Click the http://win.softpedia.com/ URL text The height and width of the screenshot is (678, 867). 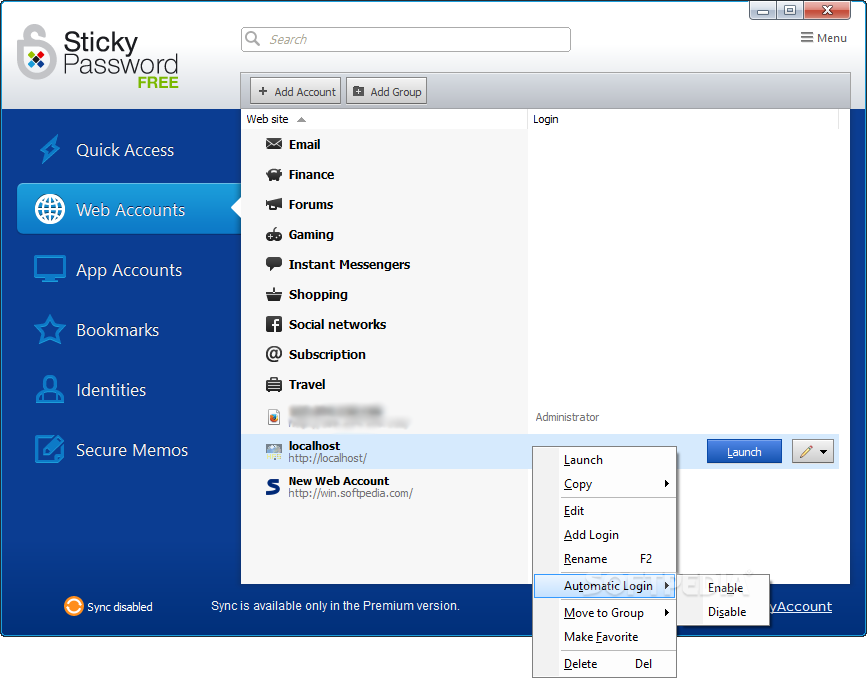[x=351, y=493]
